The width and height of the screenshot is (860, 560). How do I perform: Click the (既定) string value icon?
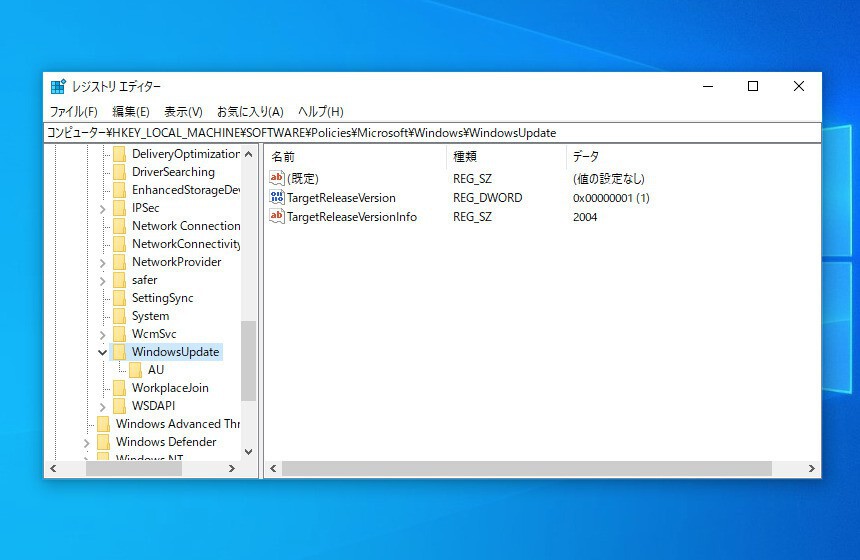(x=277, y=178)
